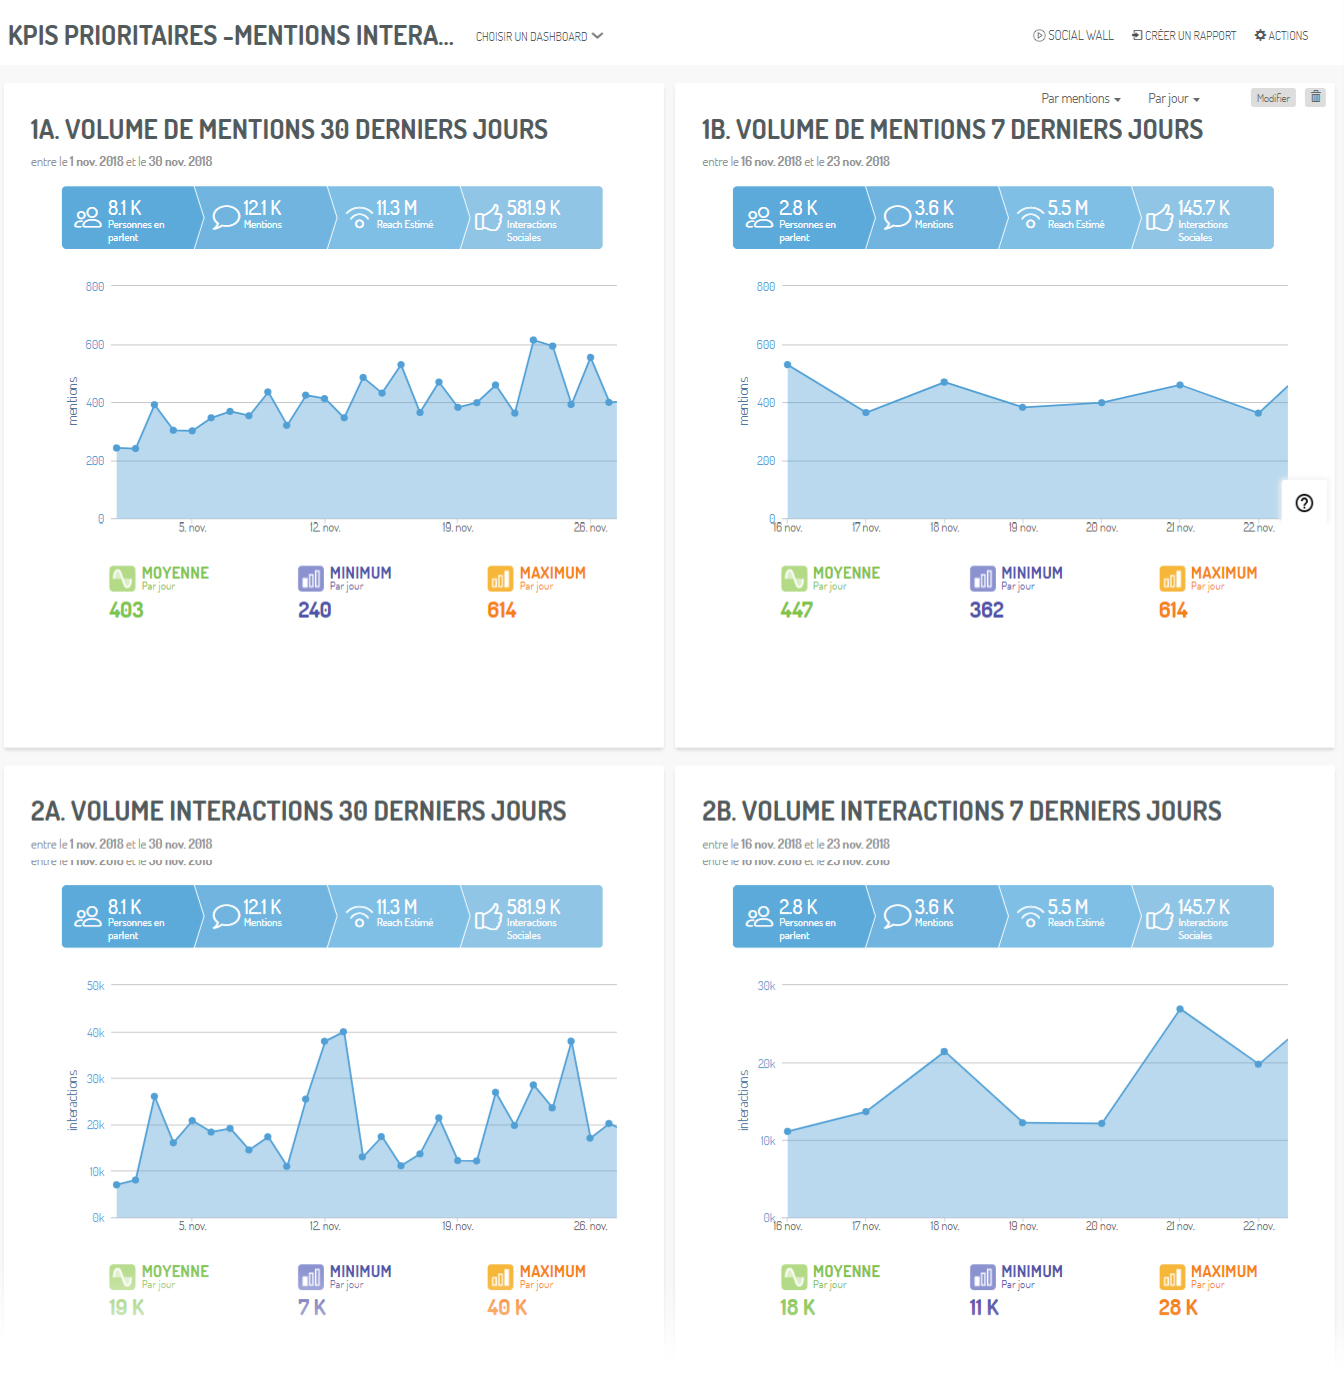Screen dimensions: 1344x1383
Task: Click the people icon in the 1A stats bar
Action: [x=88, y=217]
